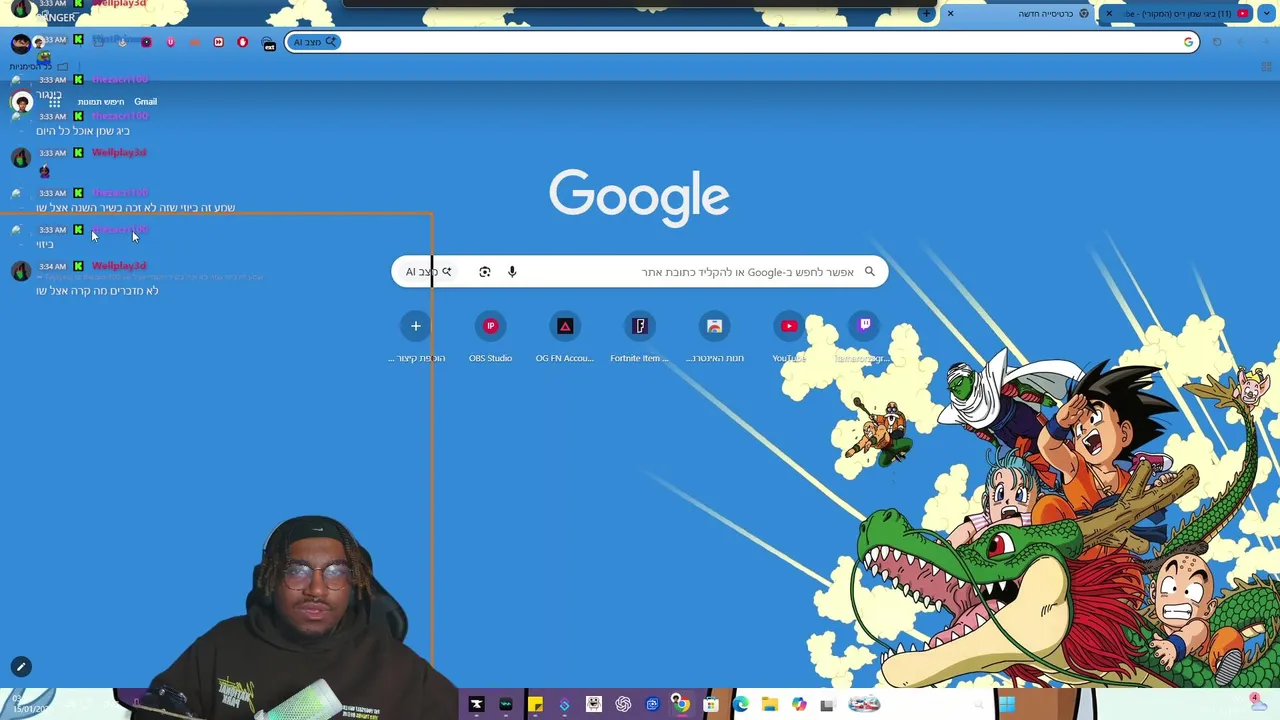Switch to the new tab (כרטיסייה חדשה)
The height and width of the screenshot is (720, 1280).
pyautogui.click(x=1016, y=14)
